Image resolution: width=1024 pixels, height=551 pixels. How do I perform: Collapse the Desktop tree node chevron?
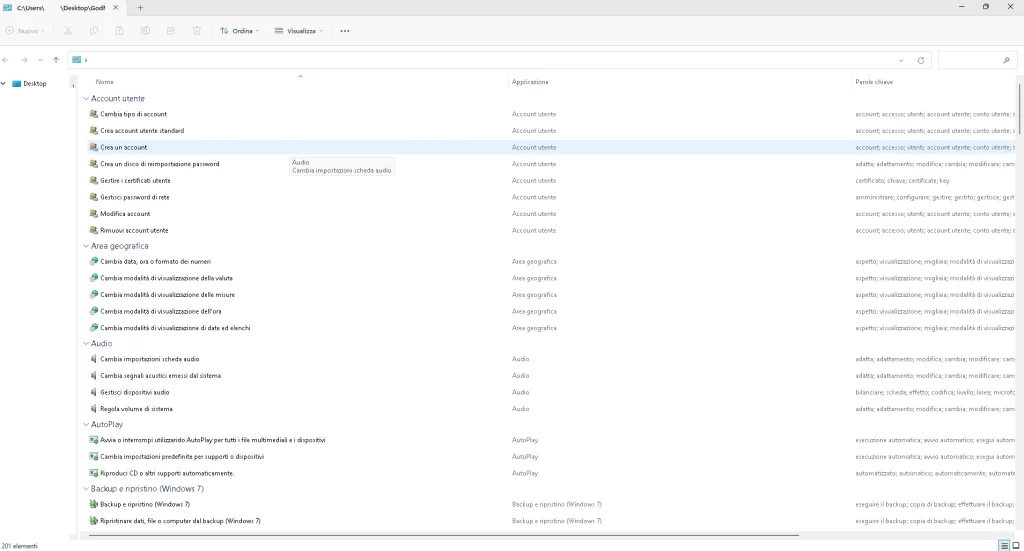[x=3, y=84]
